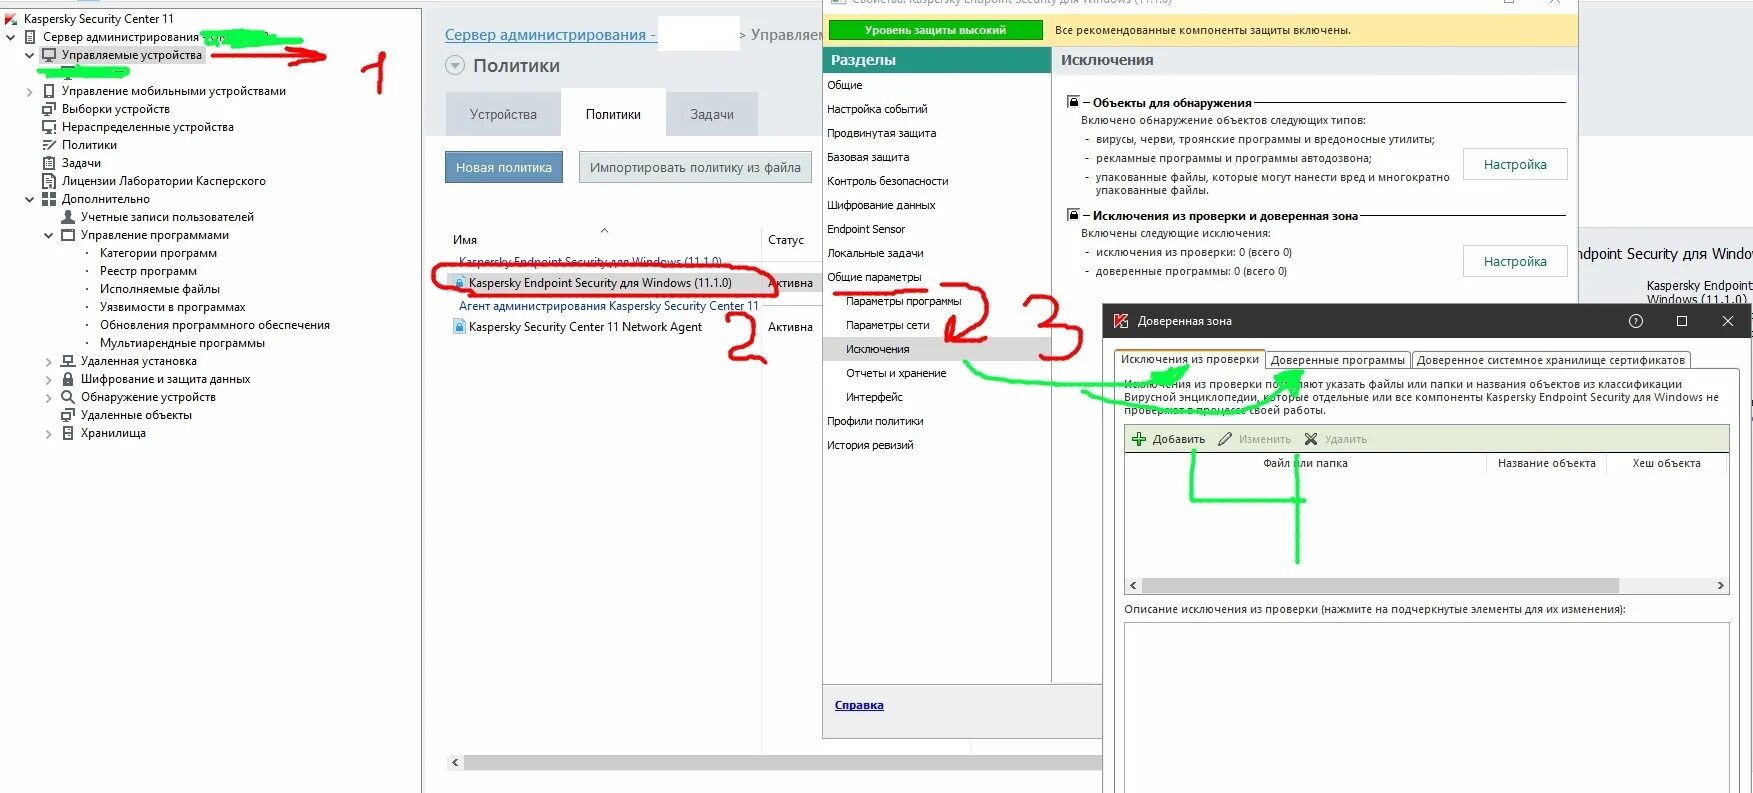Click the Kaspersky logo in Доверенная зона title bar

pos(1121,321)
